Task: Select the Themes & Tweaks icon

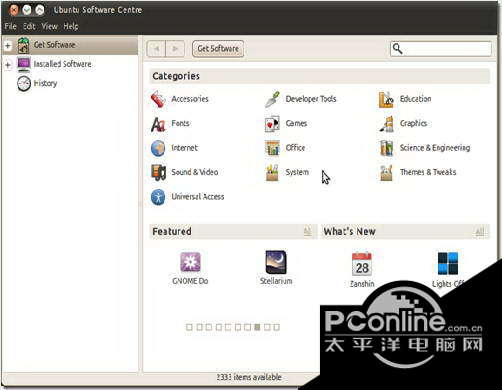Action: [386, 173]
